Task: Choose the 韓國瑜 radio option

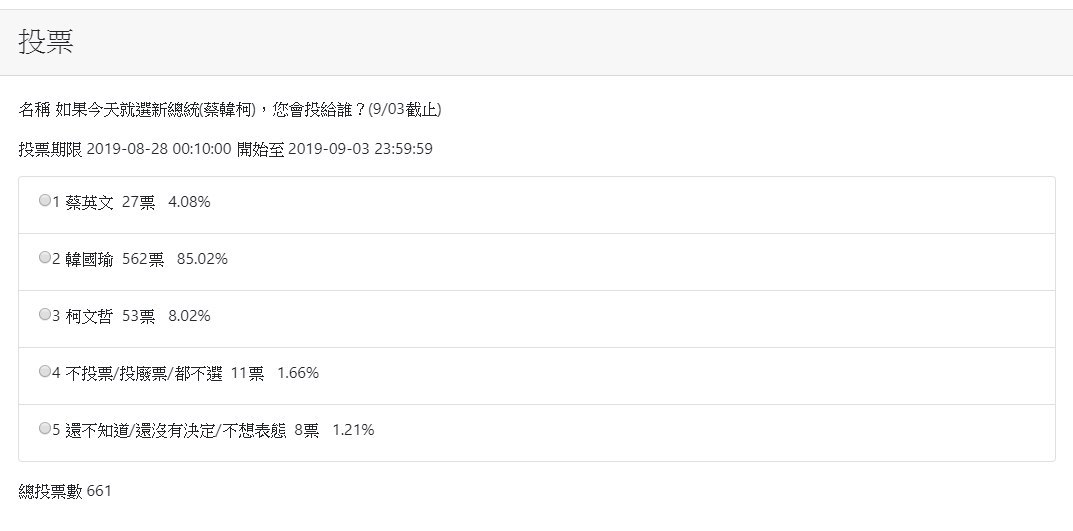Action: tap(44, 258)
